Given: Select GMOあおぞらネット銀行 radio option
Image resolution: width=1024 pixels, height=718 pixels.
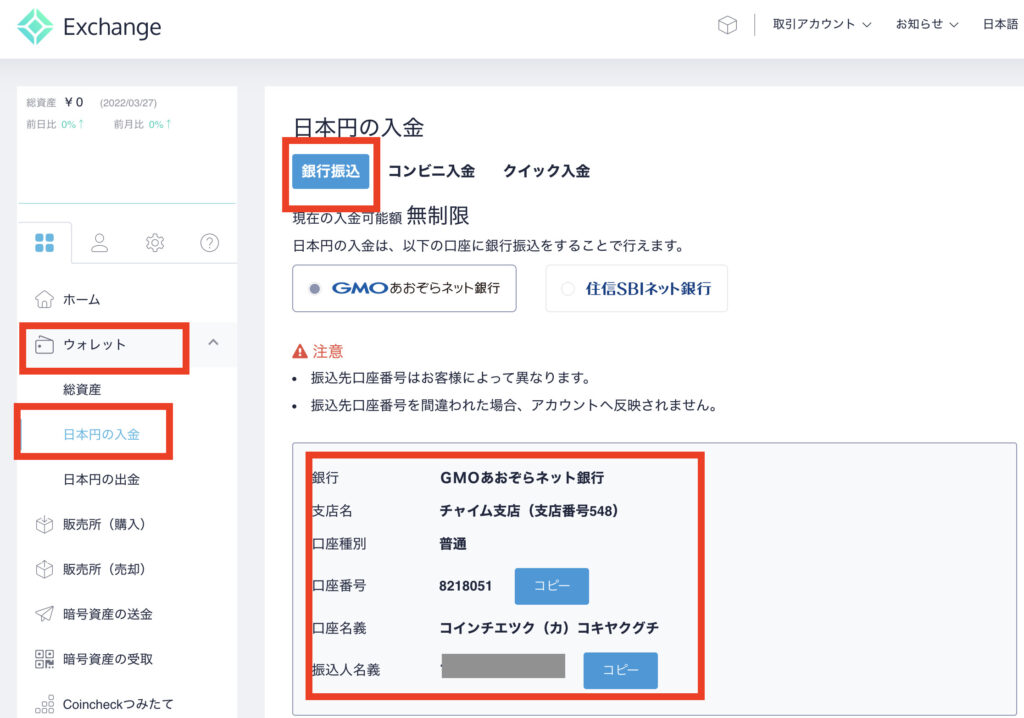Looking at the screenshot, I should click(404, 288).
